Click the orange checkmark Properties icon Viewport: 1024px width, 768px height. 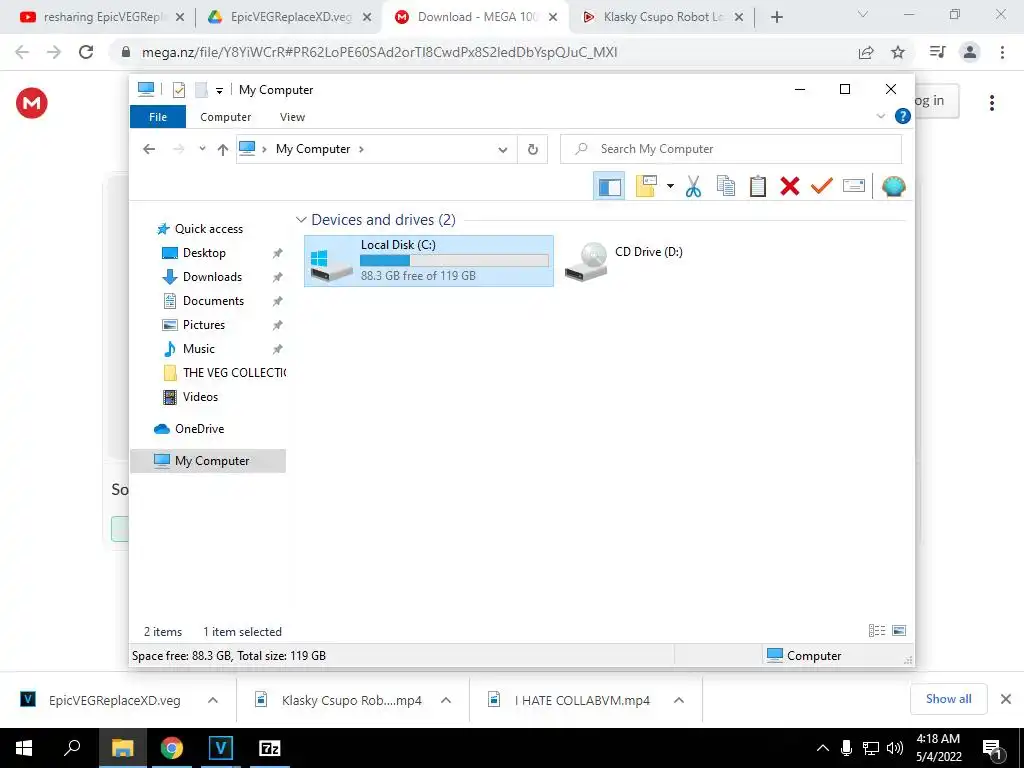(822, 186)
